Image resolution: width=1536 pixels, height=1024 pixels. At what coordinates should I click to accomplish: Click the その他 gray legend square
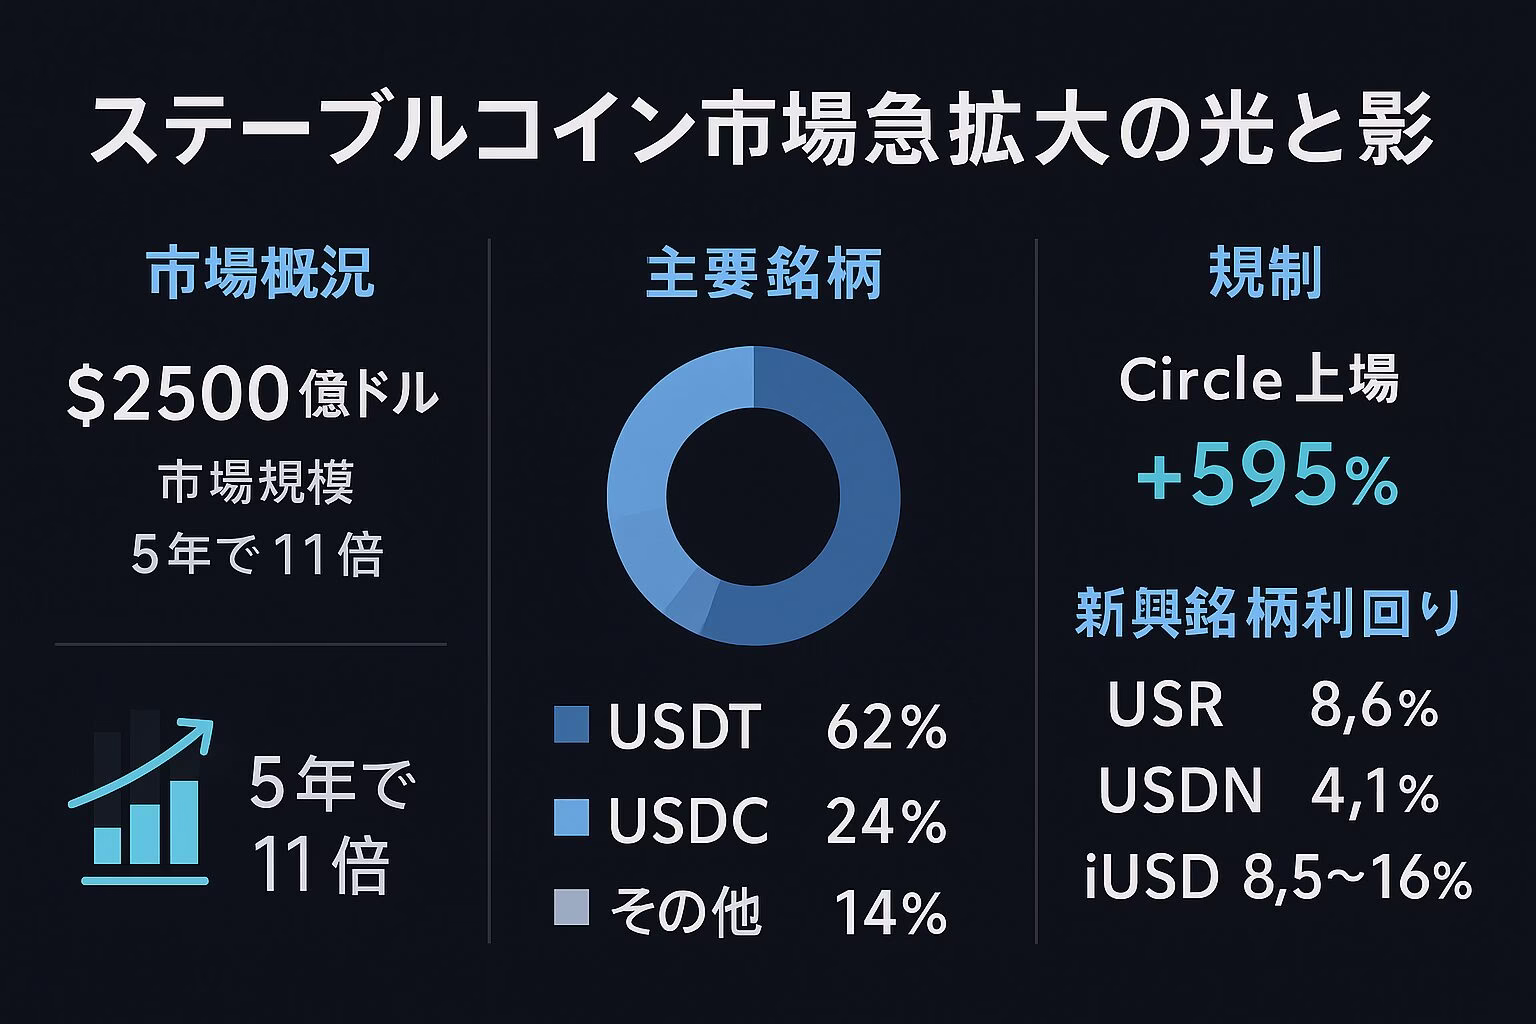click(x=571, y=907)
